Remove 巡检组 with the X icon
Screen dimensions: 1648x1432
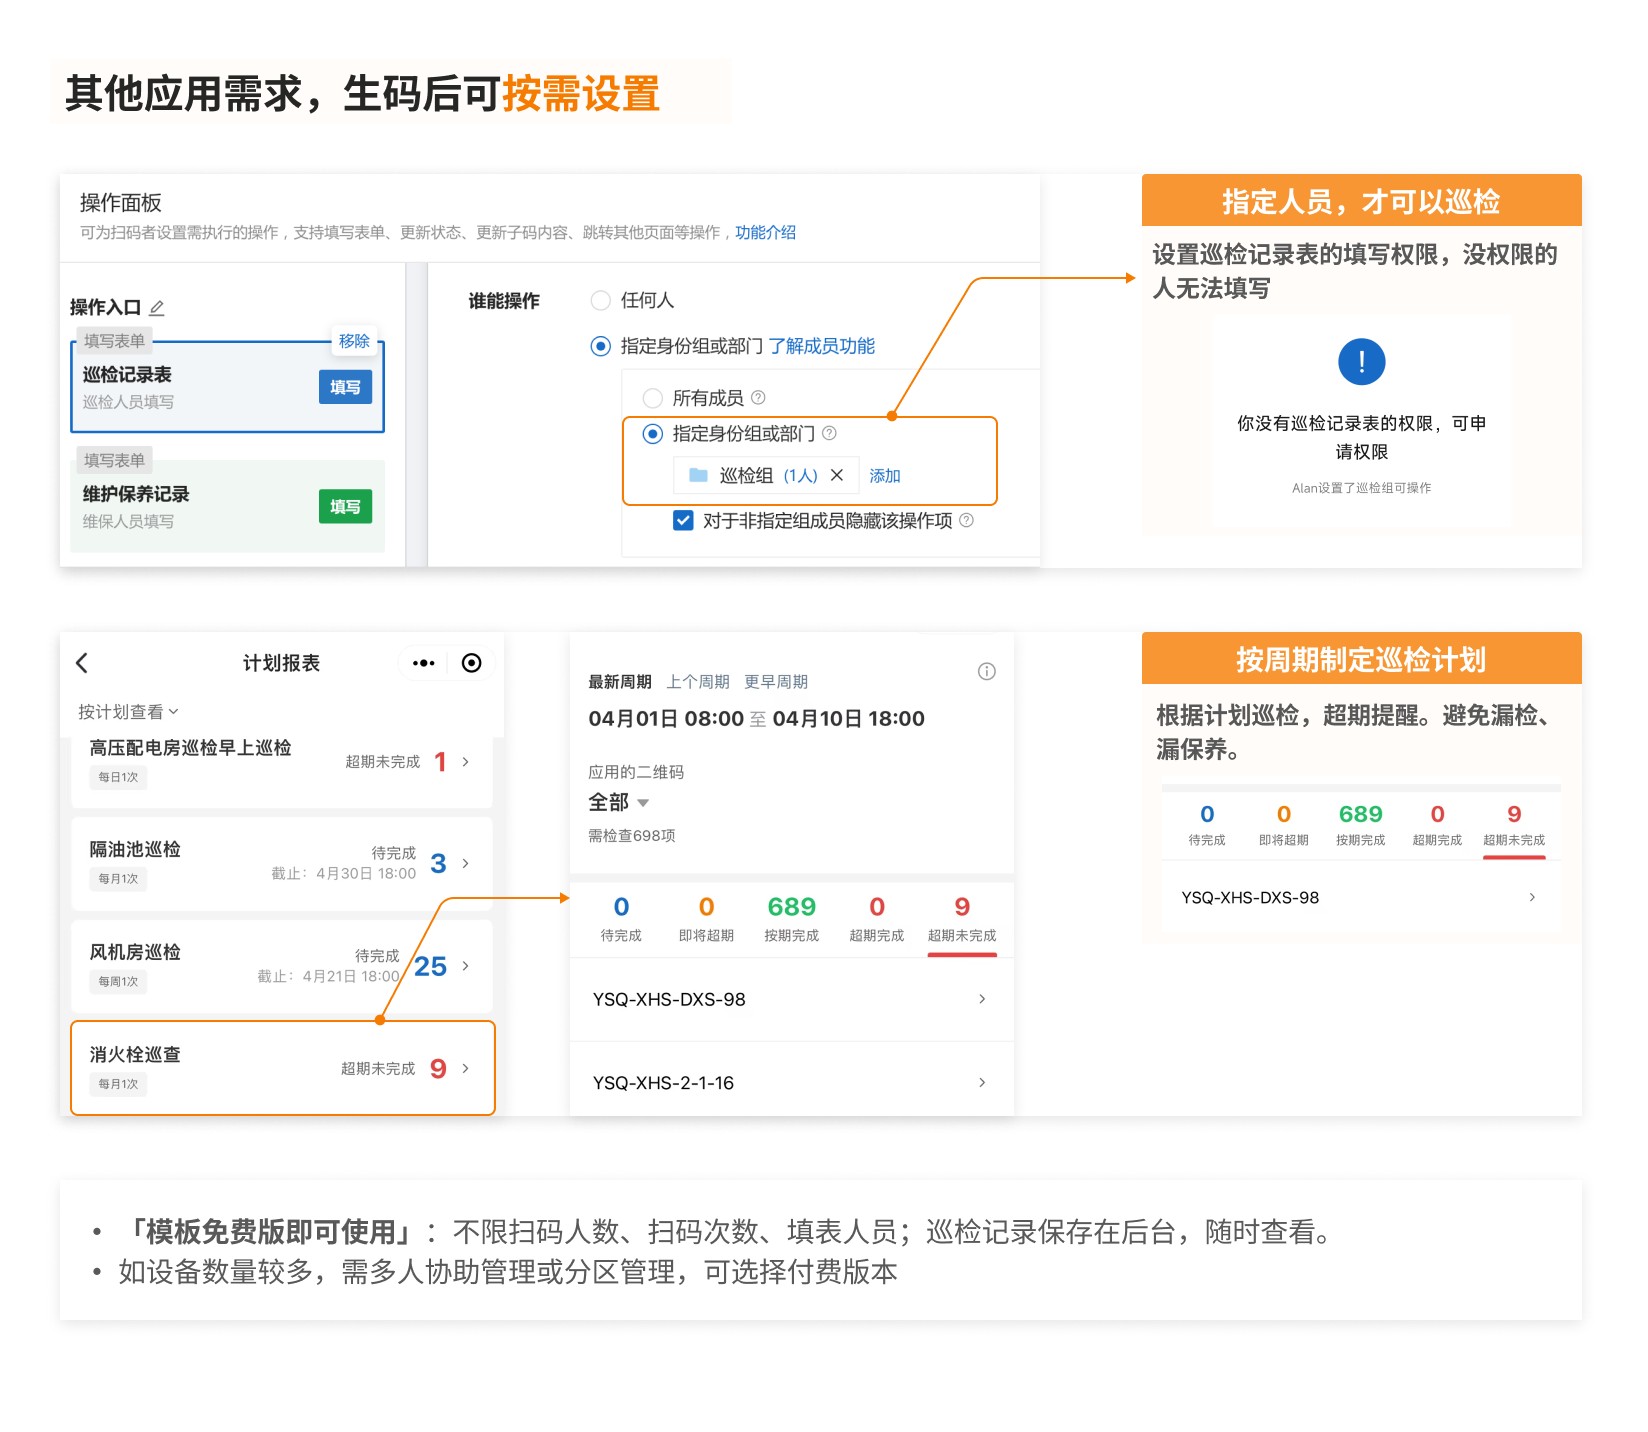coord(837,475)
